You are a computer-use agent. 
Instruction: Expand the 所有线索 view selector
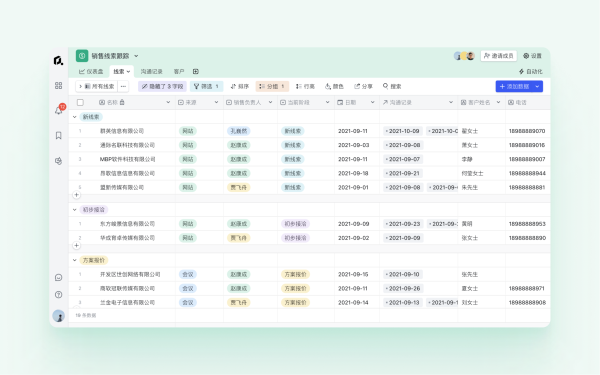click(96, 86)
